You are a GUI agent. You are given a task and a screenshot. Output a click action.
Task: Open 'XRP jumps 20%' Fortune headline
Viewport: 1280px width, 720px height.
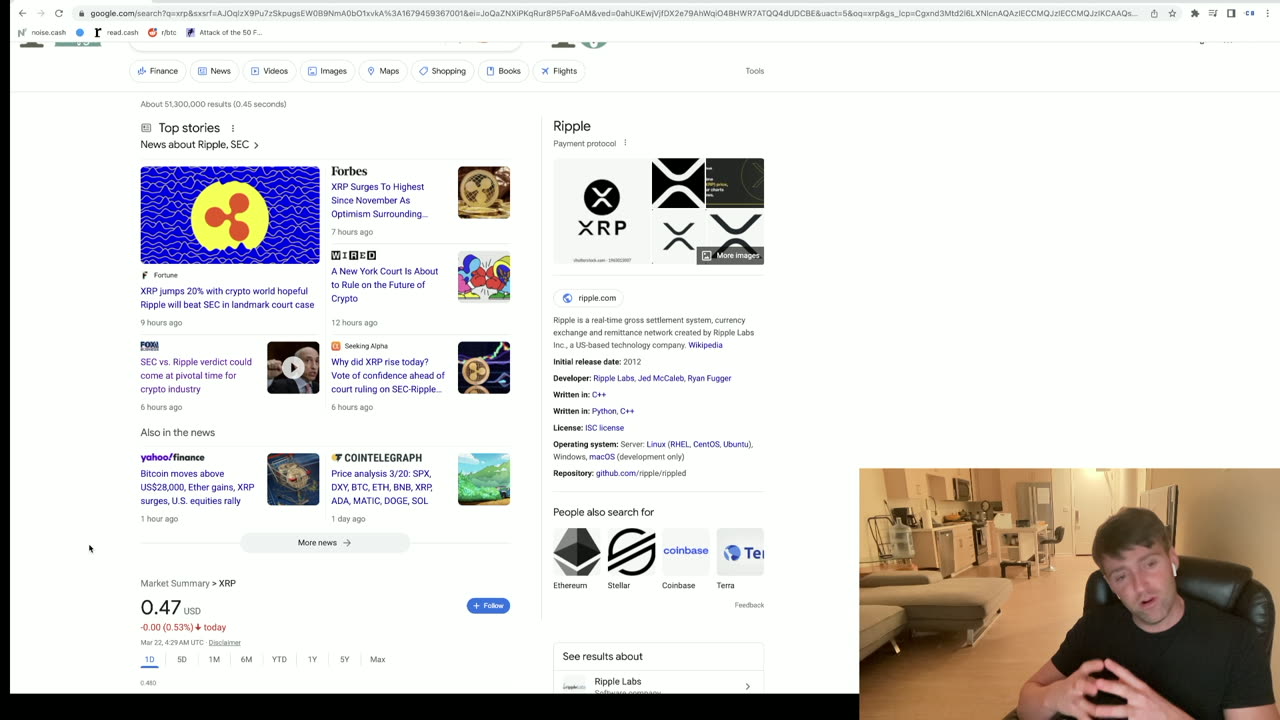[x=227, y=298]
